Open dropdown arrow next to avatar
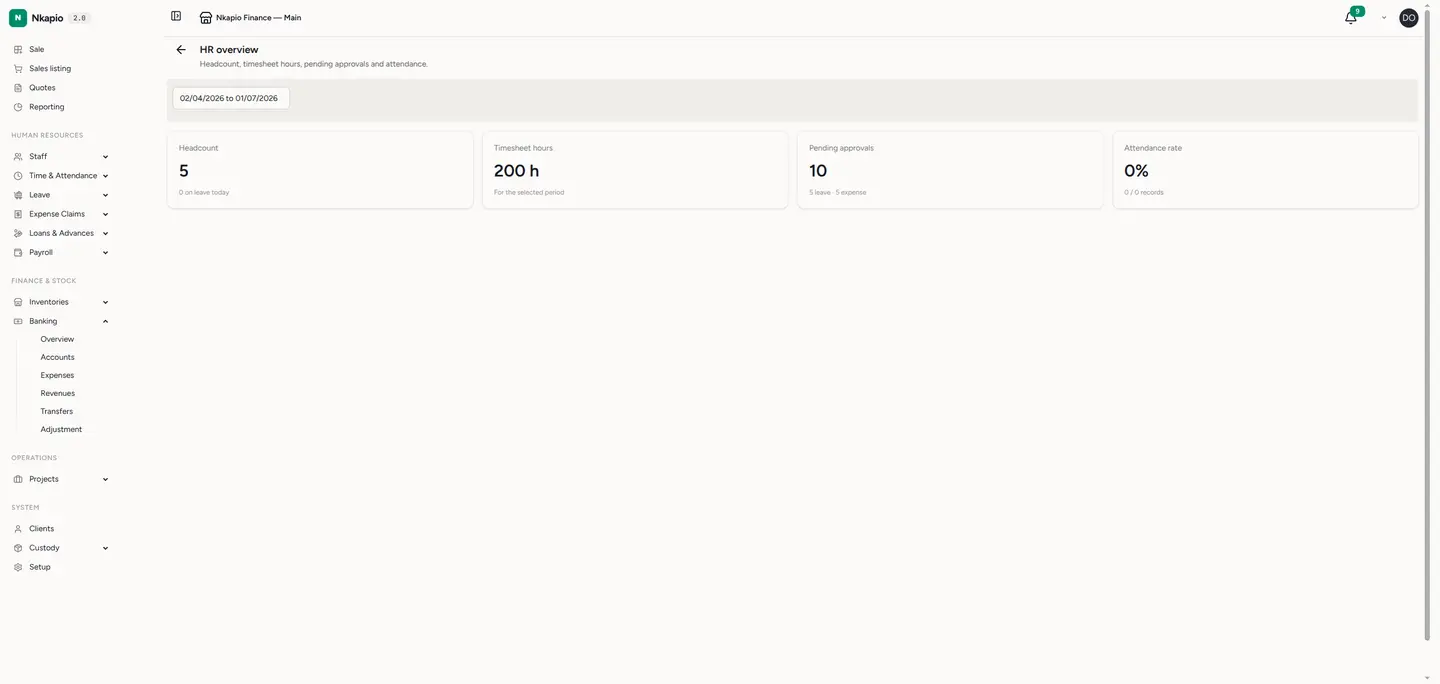 point(1384,18)
